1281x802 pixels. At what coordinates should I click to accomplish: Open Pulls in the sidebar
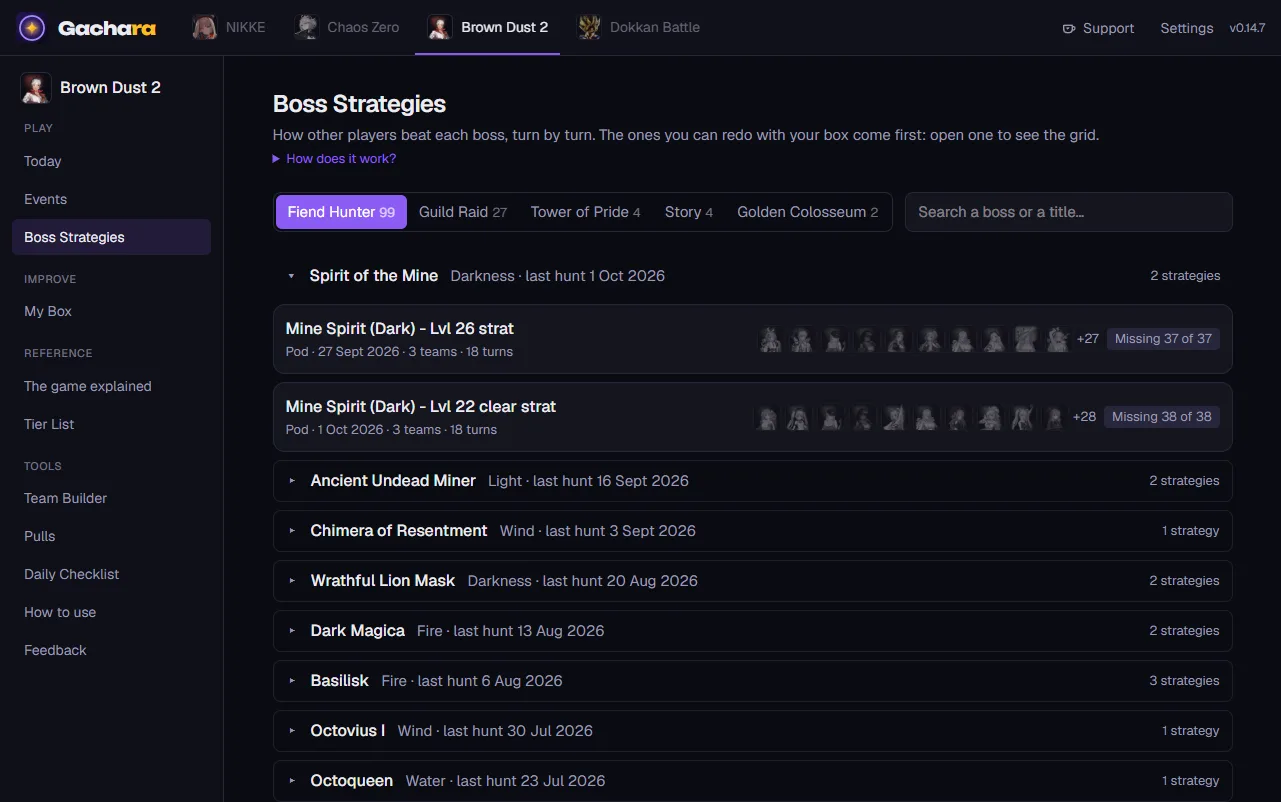coord(111,536)
